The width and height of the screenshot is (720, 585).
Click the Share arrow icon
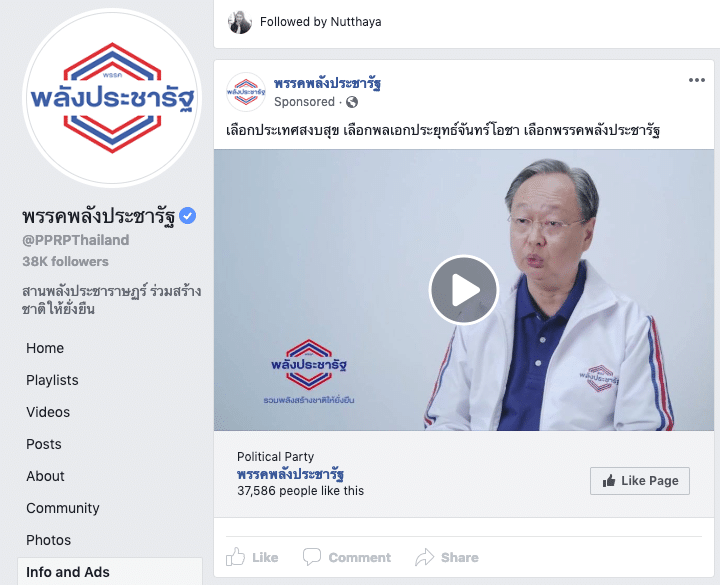pyautogui.click(x=424, y=557)
